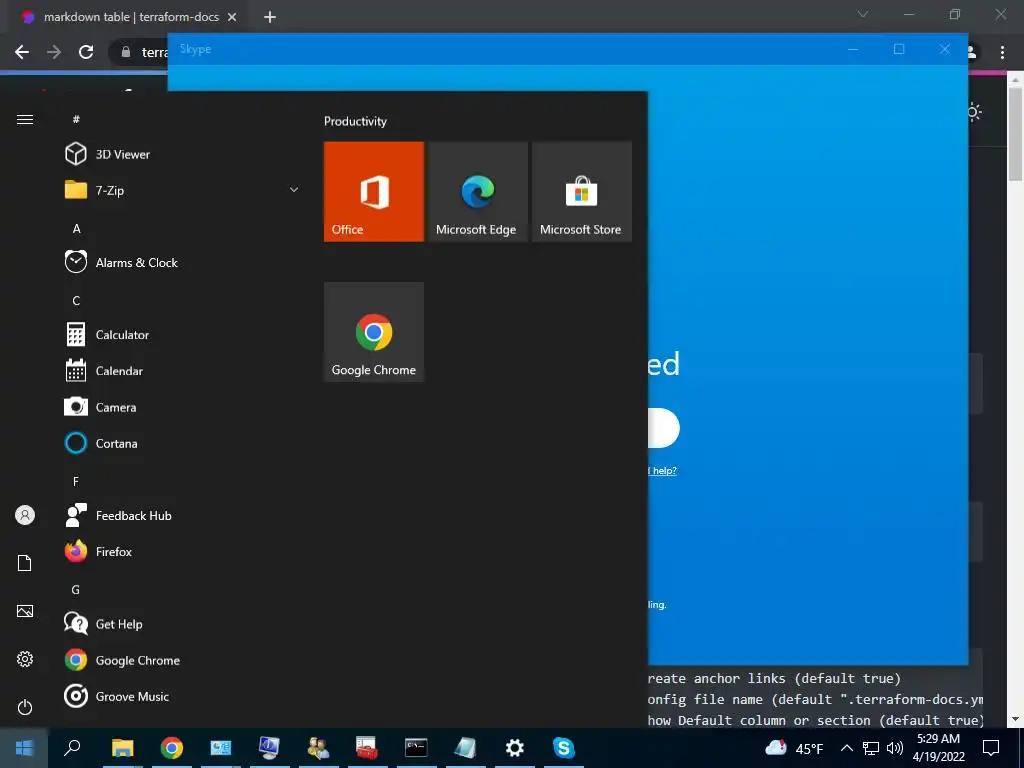Open Cortana from the app list
Image resolution: width=1024 pixels, height=768 pixels.
182,443
